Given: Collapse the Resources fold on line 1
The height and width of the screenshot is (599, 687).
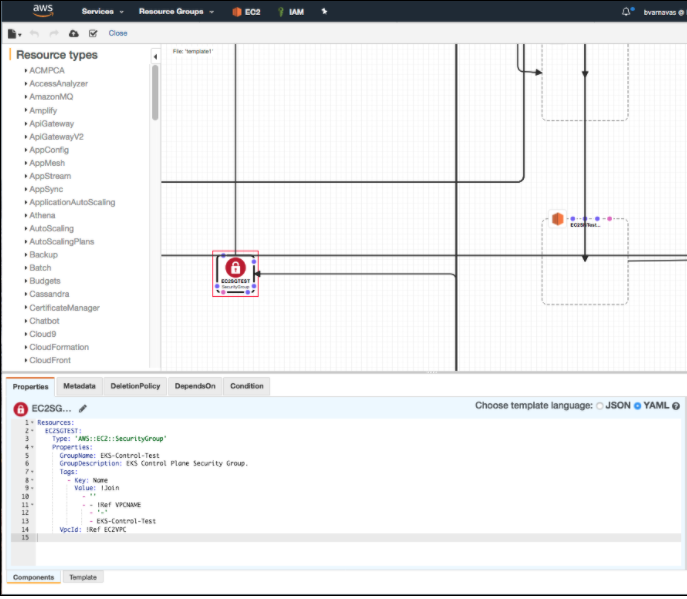Looking at the screenshot, I should [x=32, y=423].
